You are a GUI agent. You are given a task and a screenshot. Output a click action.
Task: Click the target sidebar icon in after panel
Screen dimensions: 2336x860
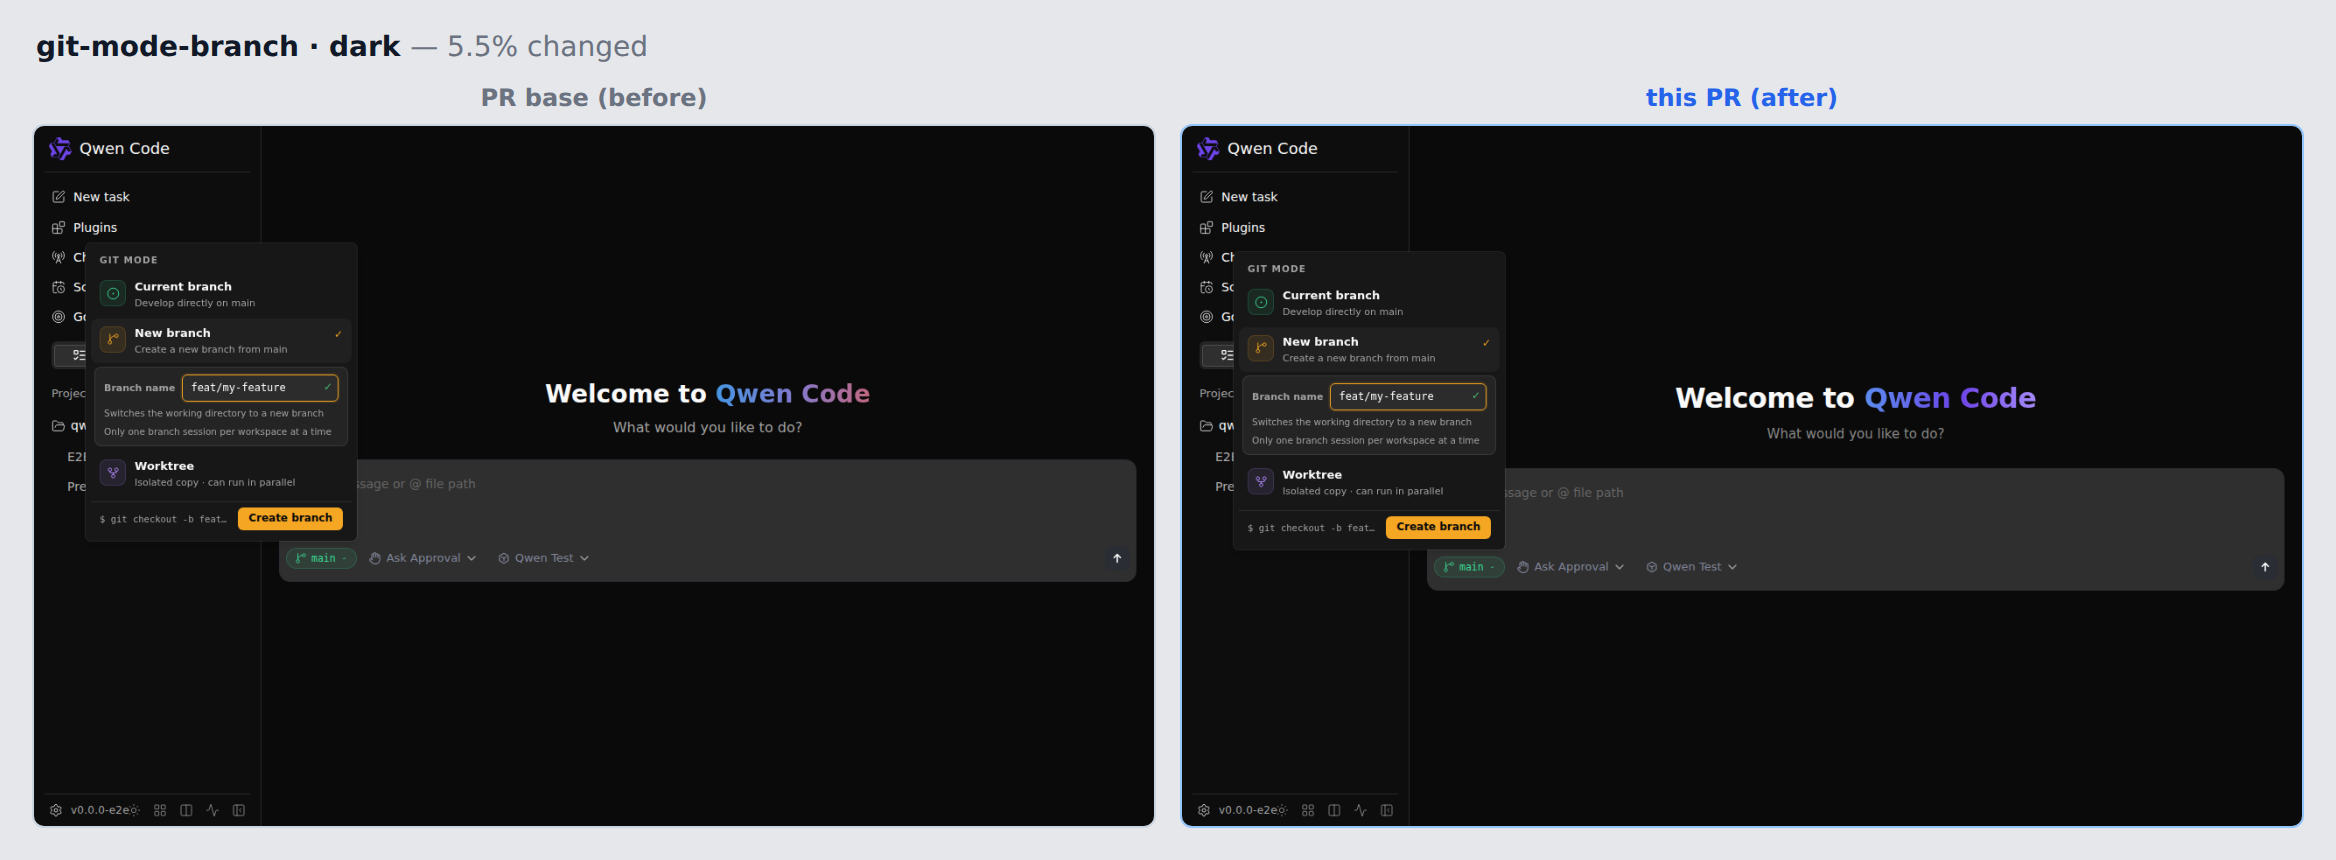pos(1207,317)
